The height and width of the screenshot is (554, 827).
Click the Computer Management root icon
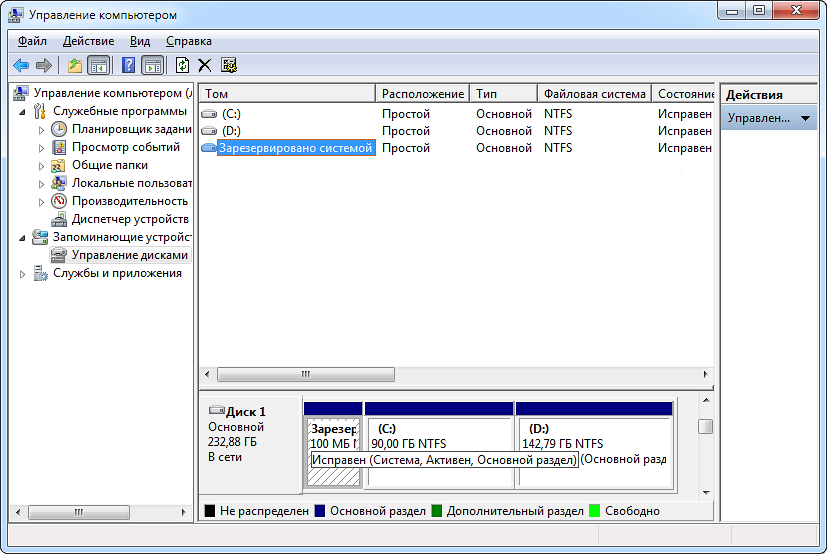[x=21, y=93]
